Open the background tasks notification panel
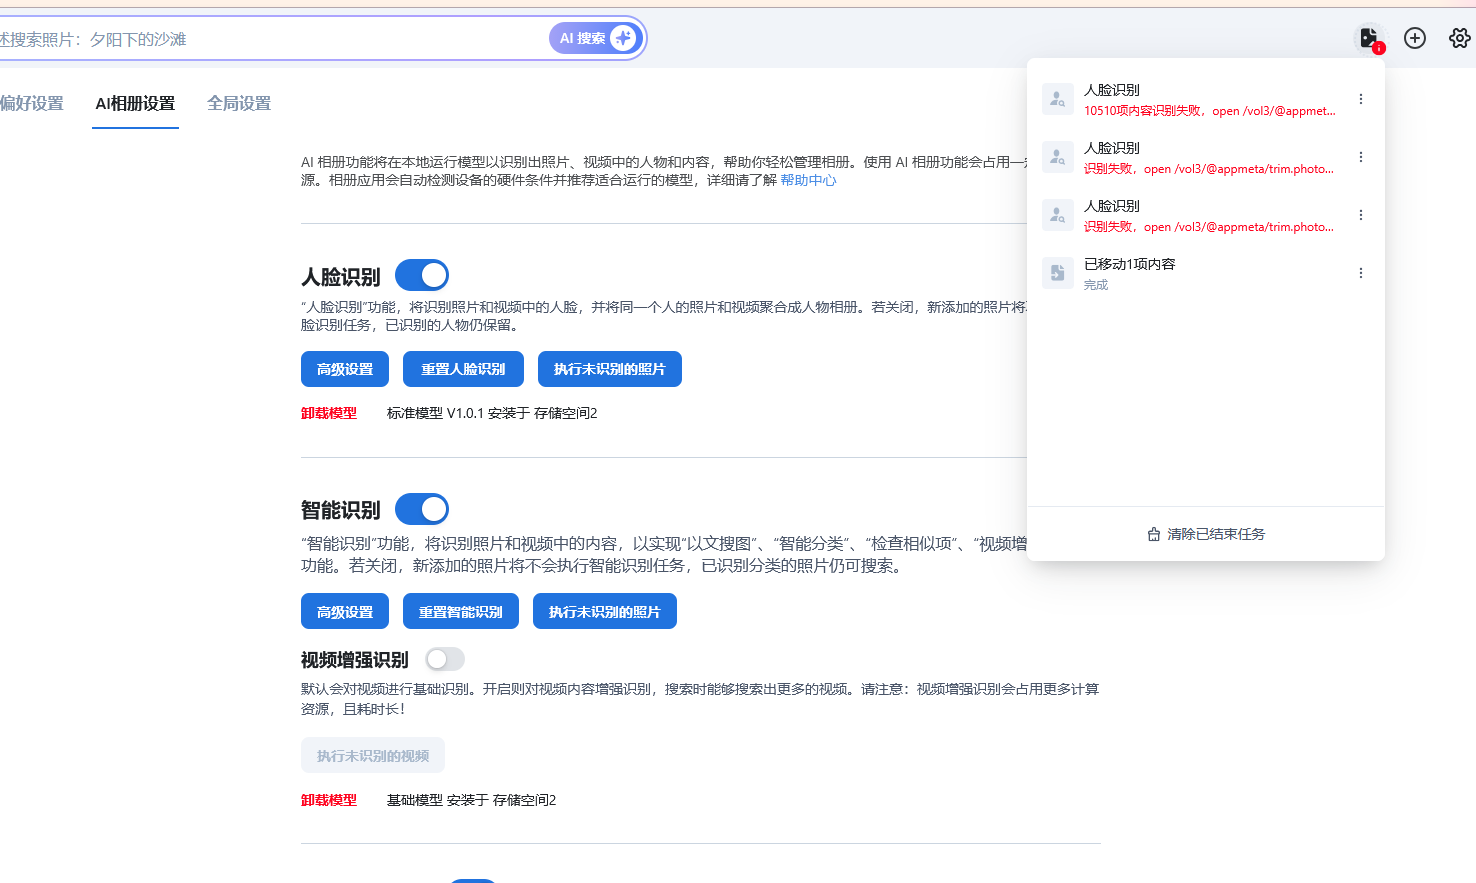The image size is (1476, 883). pos(1370,37)
